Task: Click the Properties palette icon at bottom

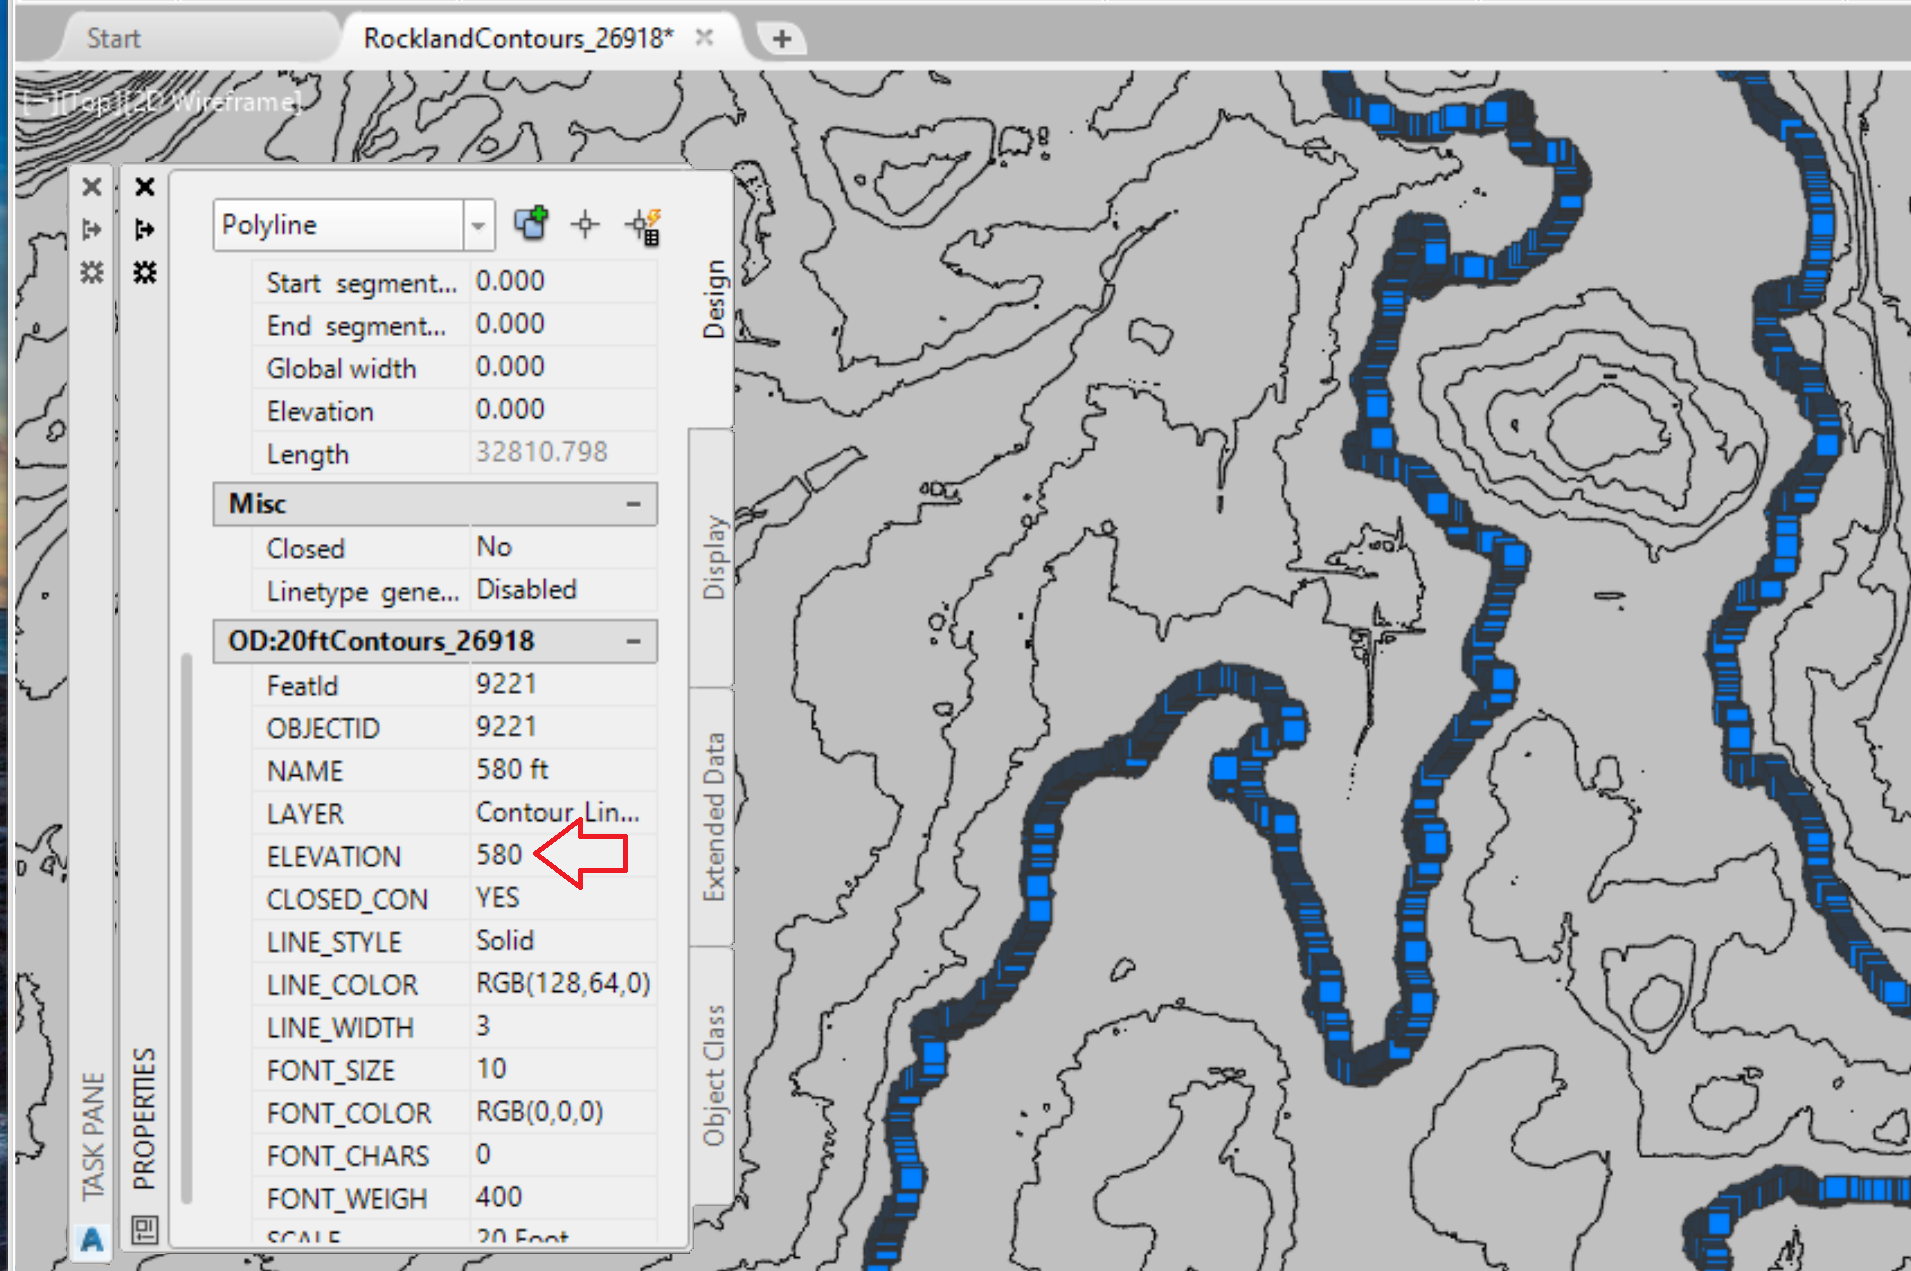Action: [x=145, y=1228]
